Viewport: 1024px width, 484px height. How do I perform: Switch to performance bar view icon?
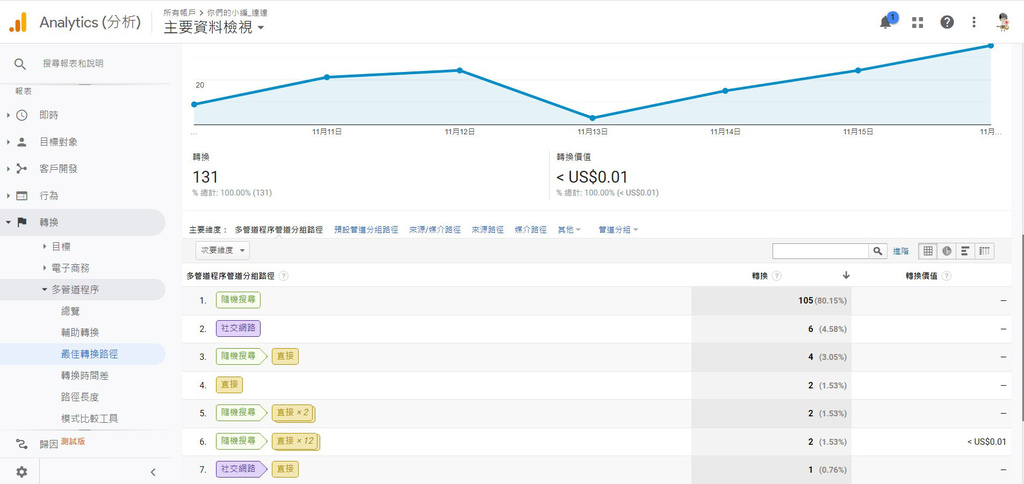(965, 251)
